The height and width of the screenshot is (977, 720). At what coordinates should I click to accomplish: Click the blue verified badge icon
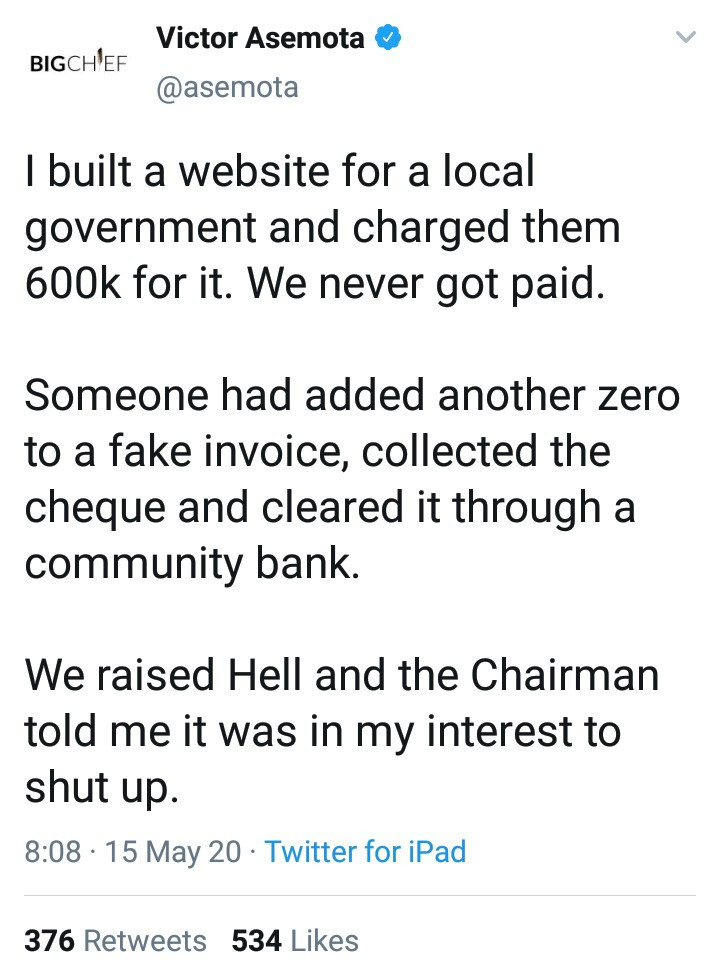(387, 38)
